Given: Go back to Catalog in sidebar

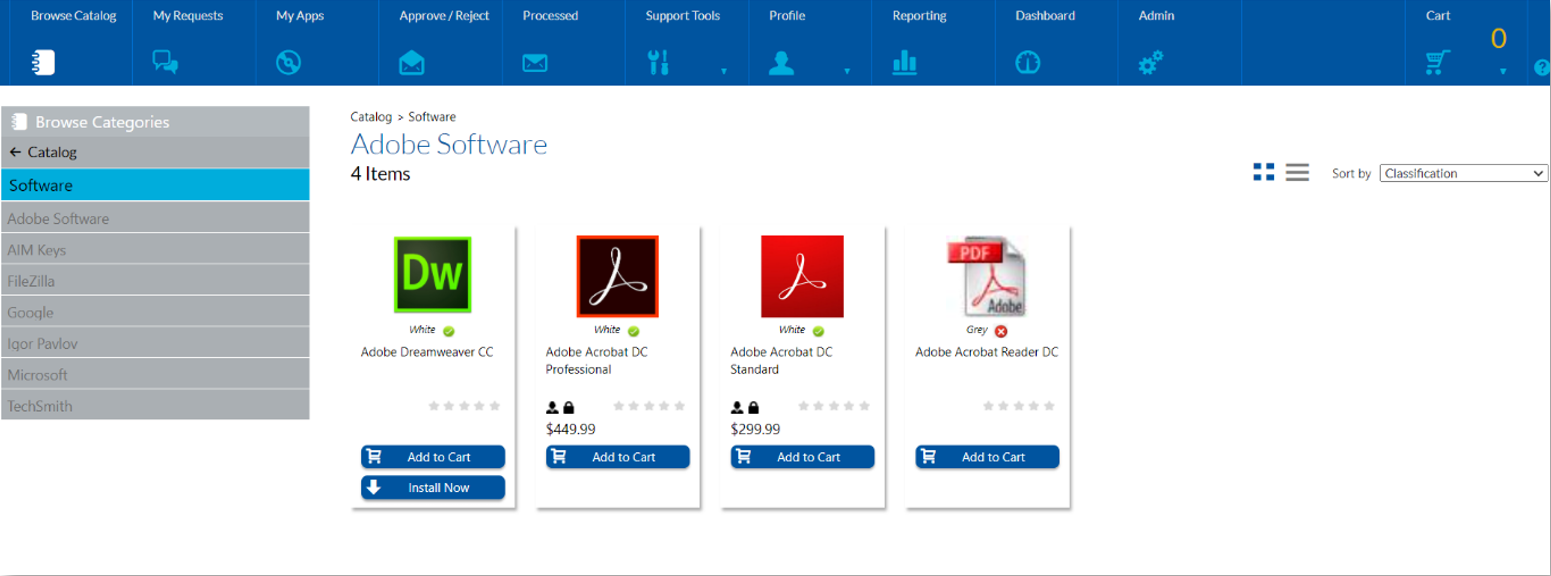Looking at the screenshot, I should [x=43, y=152].
